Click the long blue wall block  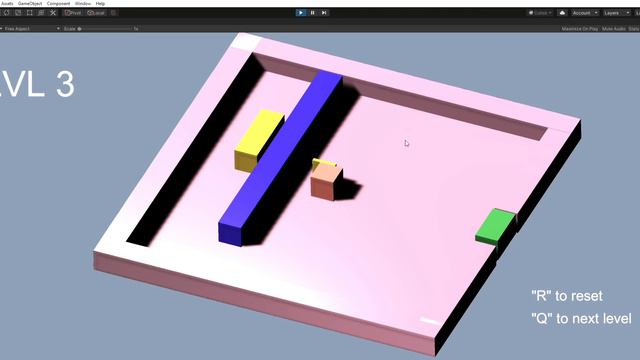point(280,158)
